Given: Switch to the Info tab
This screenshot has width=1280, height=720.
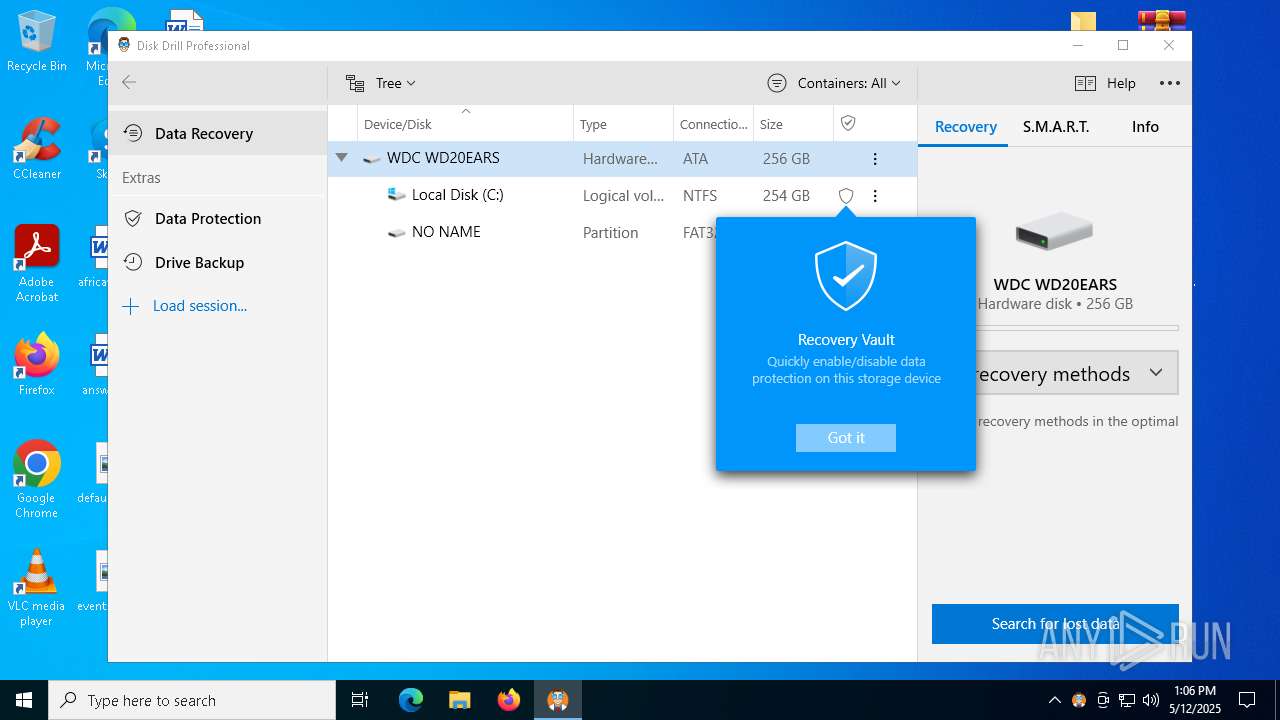Looking at the screenshot, I should pyautogui.click(x=1145, y=127).
